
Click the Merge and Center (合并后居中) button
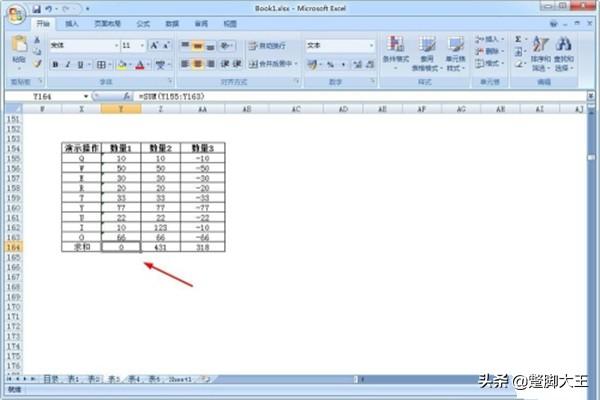[x=268, y=64]
